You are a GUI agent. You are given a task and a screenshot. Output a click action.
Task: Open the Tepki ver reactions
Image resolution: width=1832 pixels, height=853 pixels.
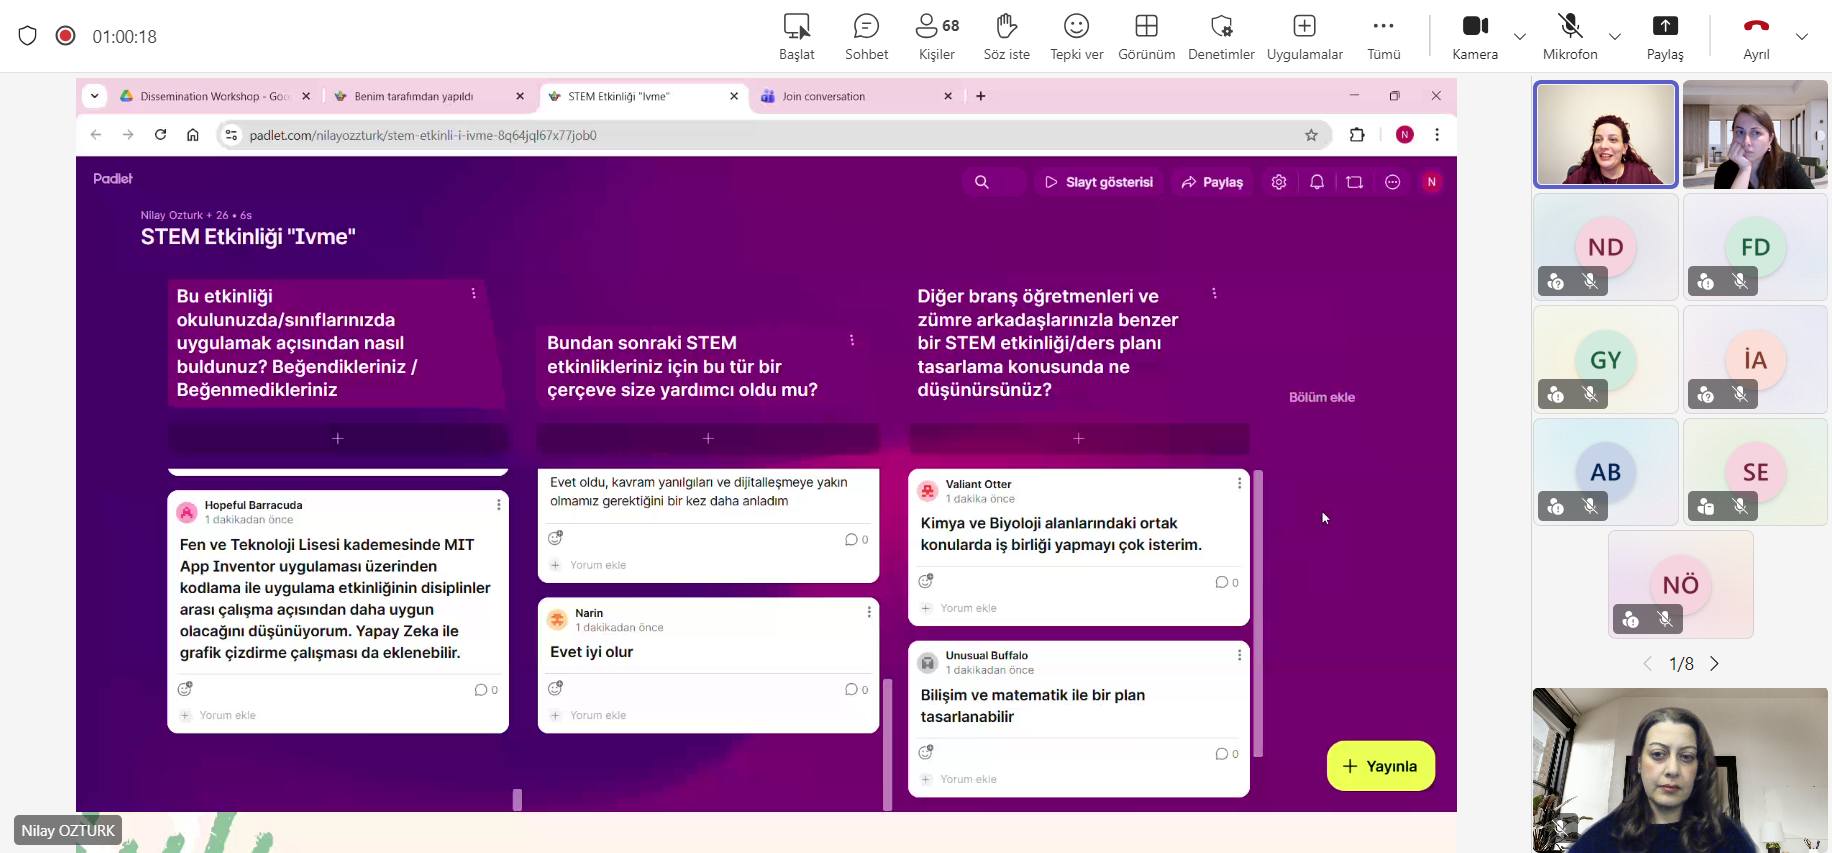[x=1076, y=36]
